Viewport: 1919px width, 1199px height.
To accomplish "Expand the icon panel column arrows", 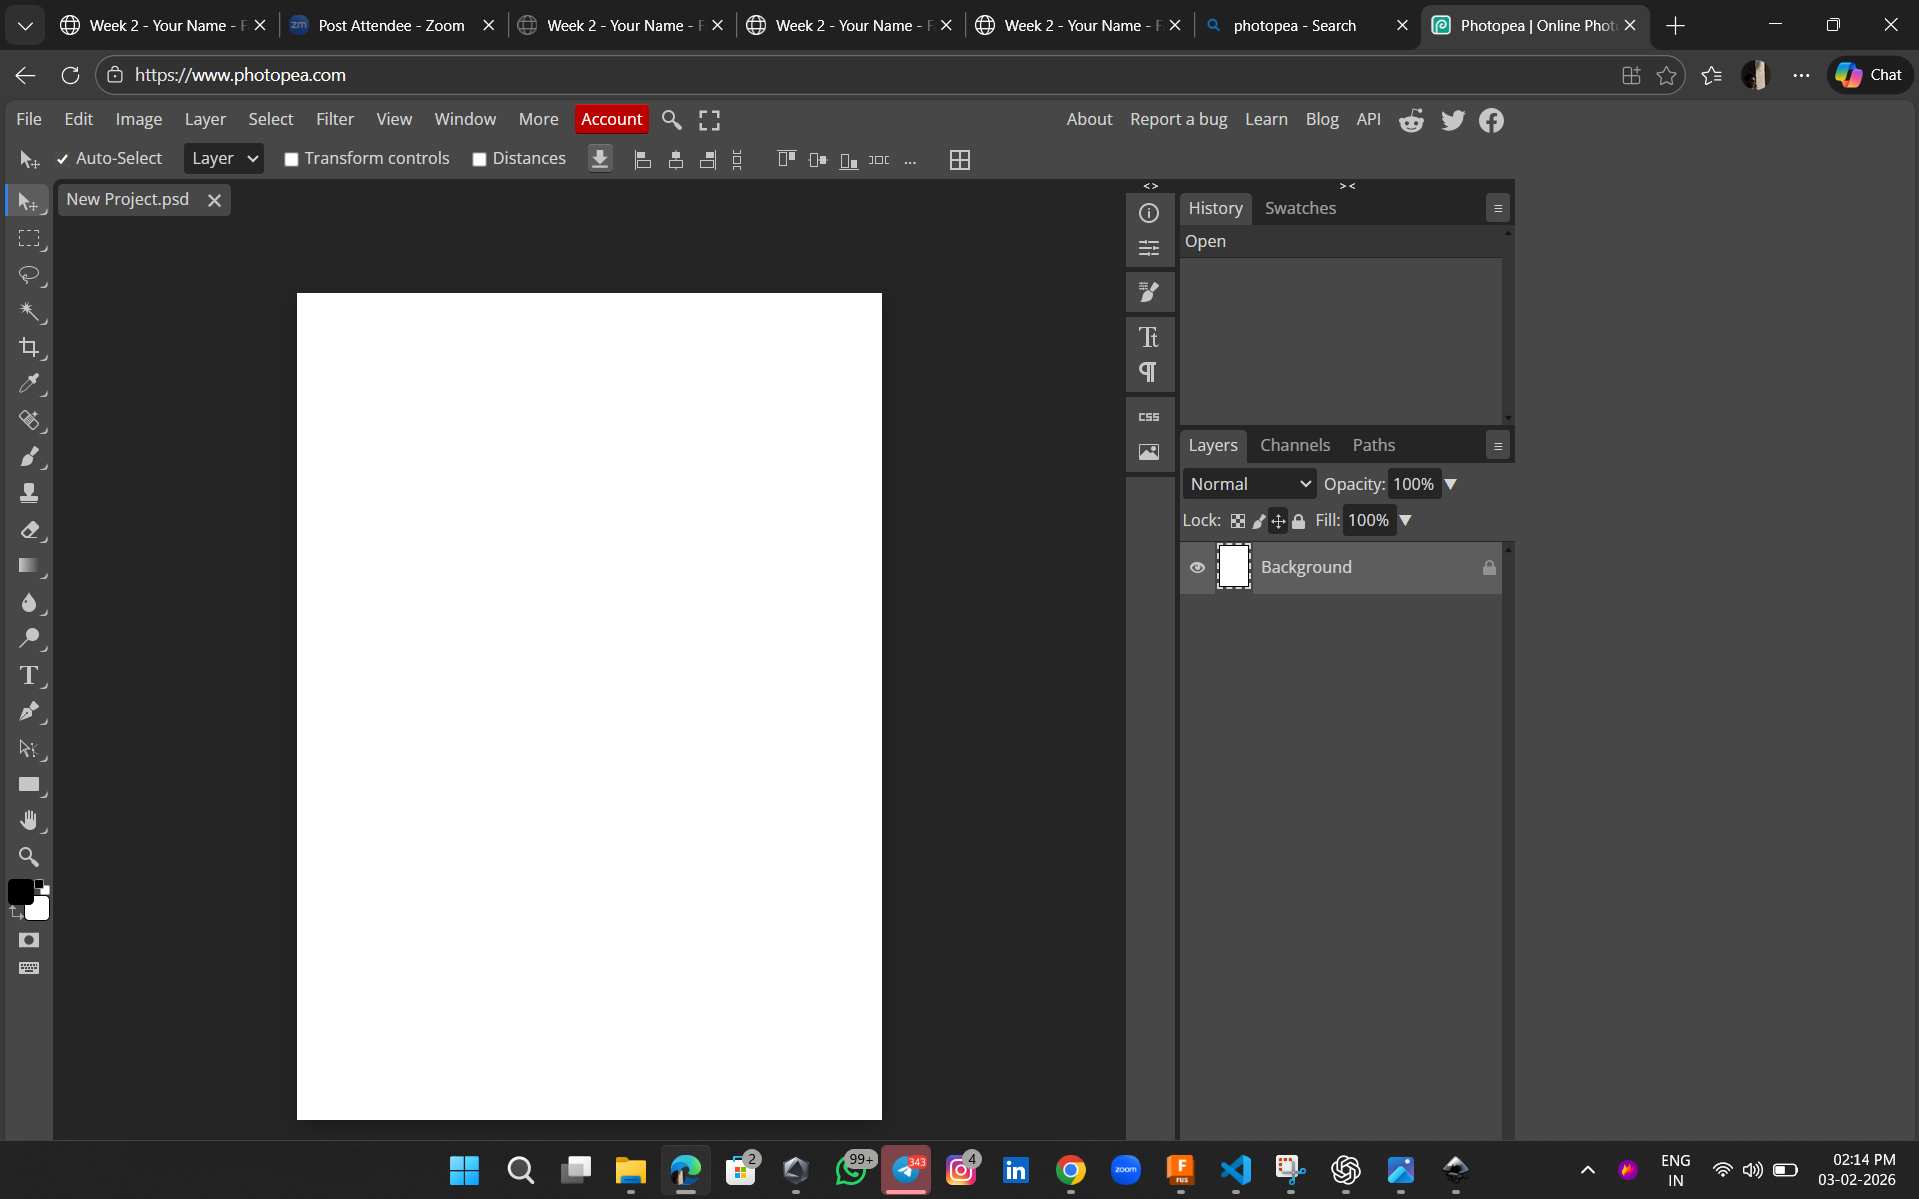I will coord(1151,186).
